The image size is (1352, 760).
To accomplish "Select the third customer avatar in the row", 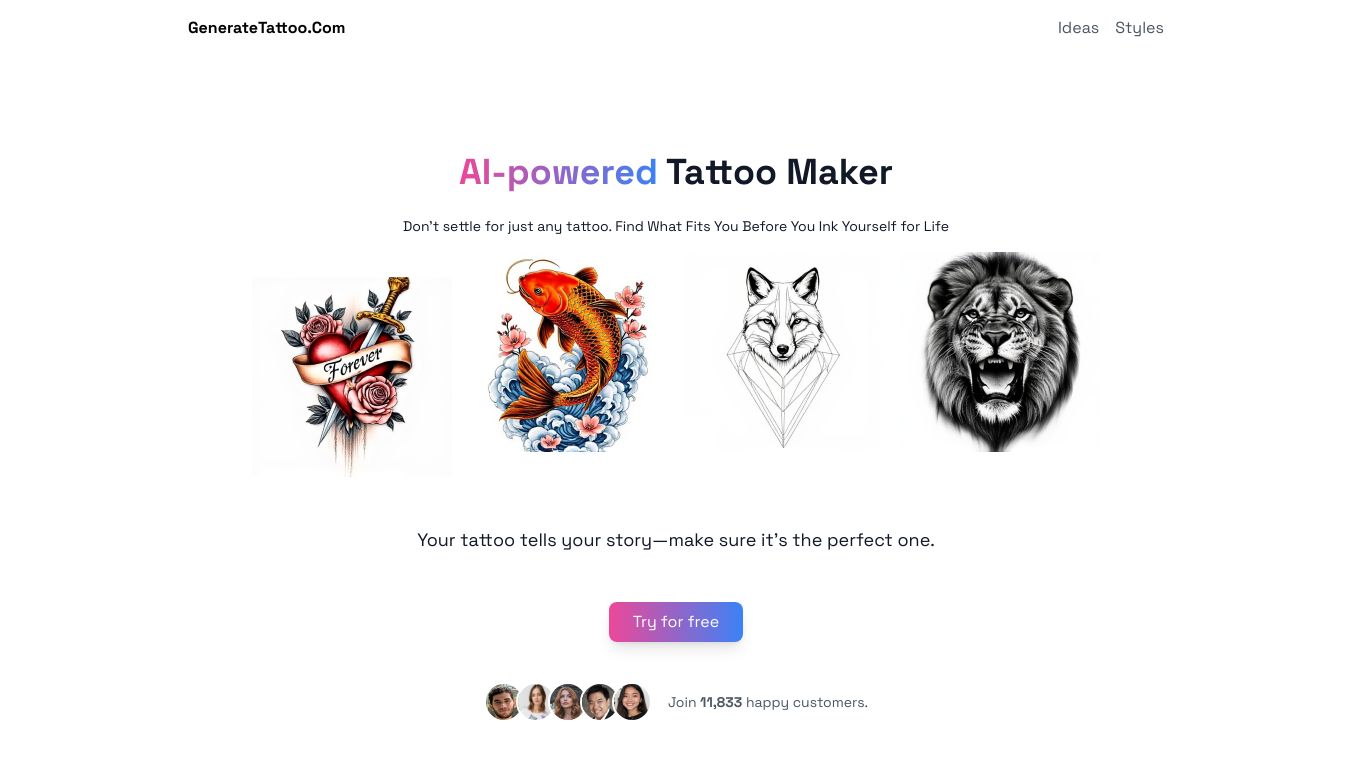I will (567, 702).
